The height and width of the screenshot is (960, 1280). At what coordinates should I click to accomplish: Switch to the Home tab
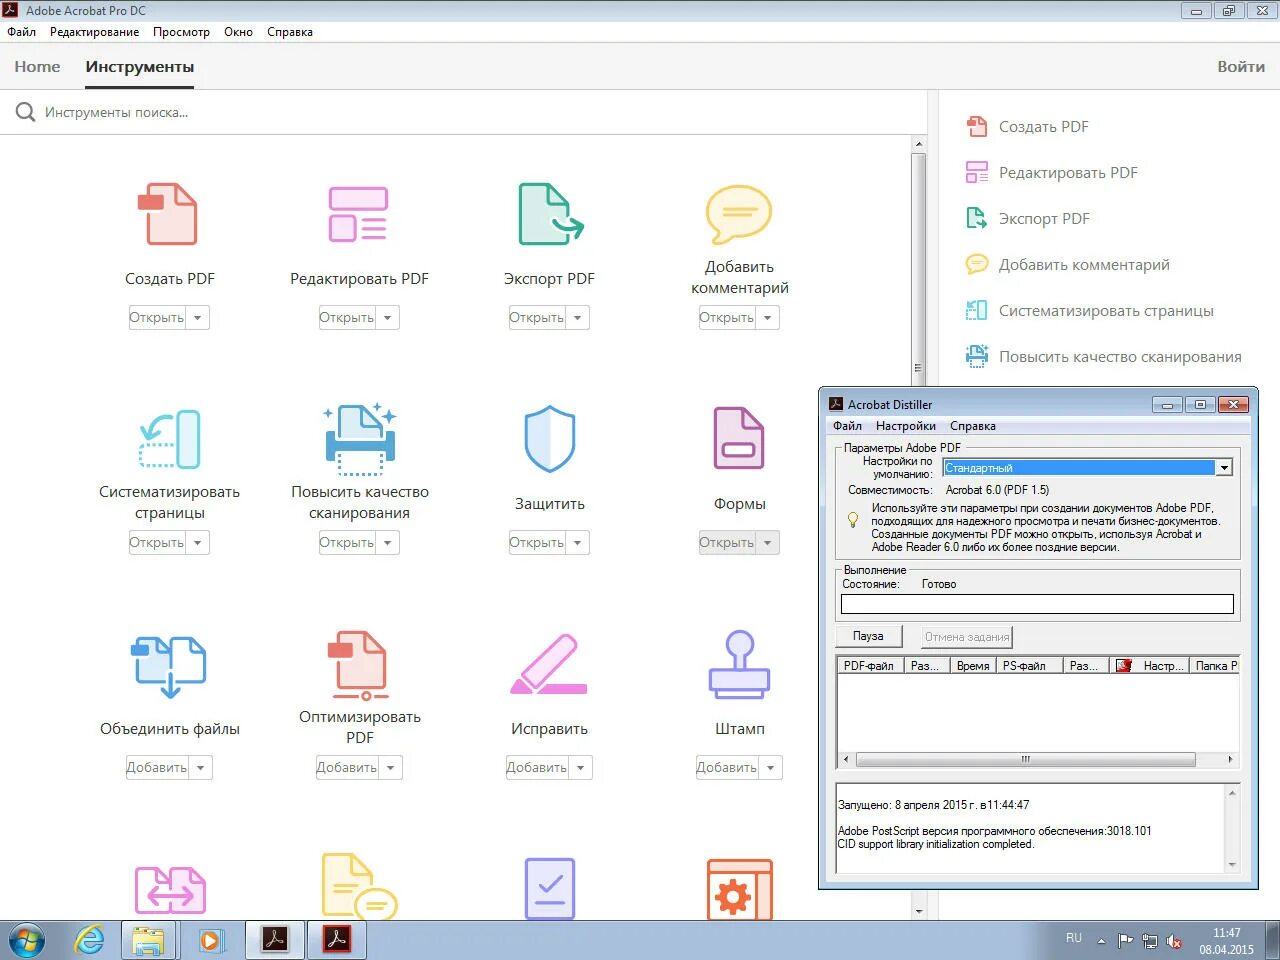click(37, 66)
